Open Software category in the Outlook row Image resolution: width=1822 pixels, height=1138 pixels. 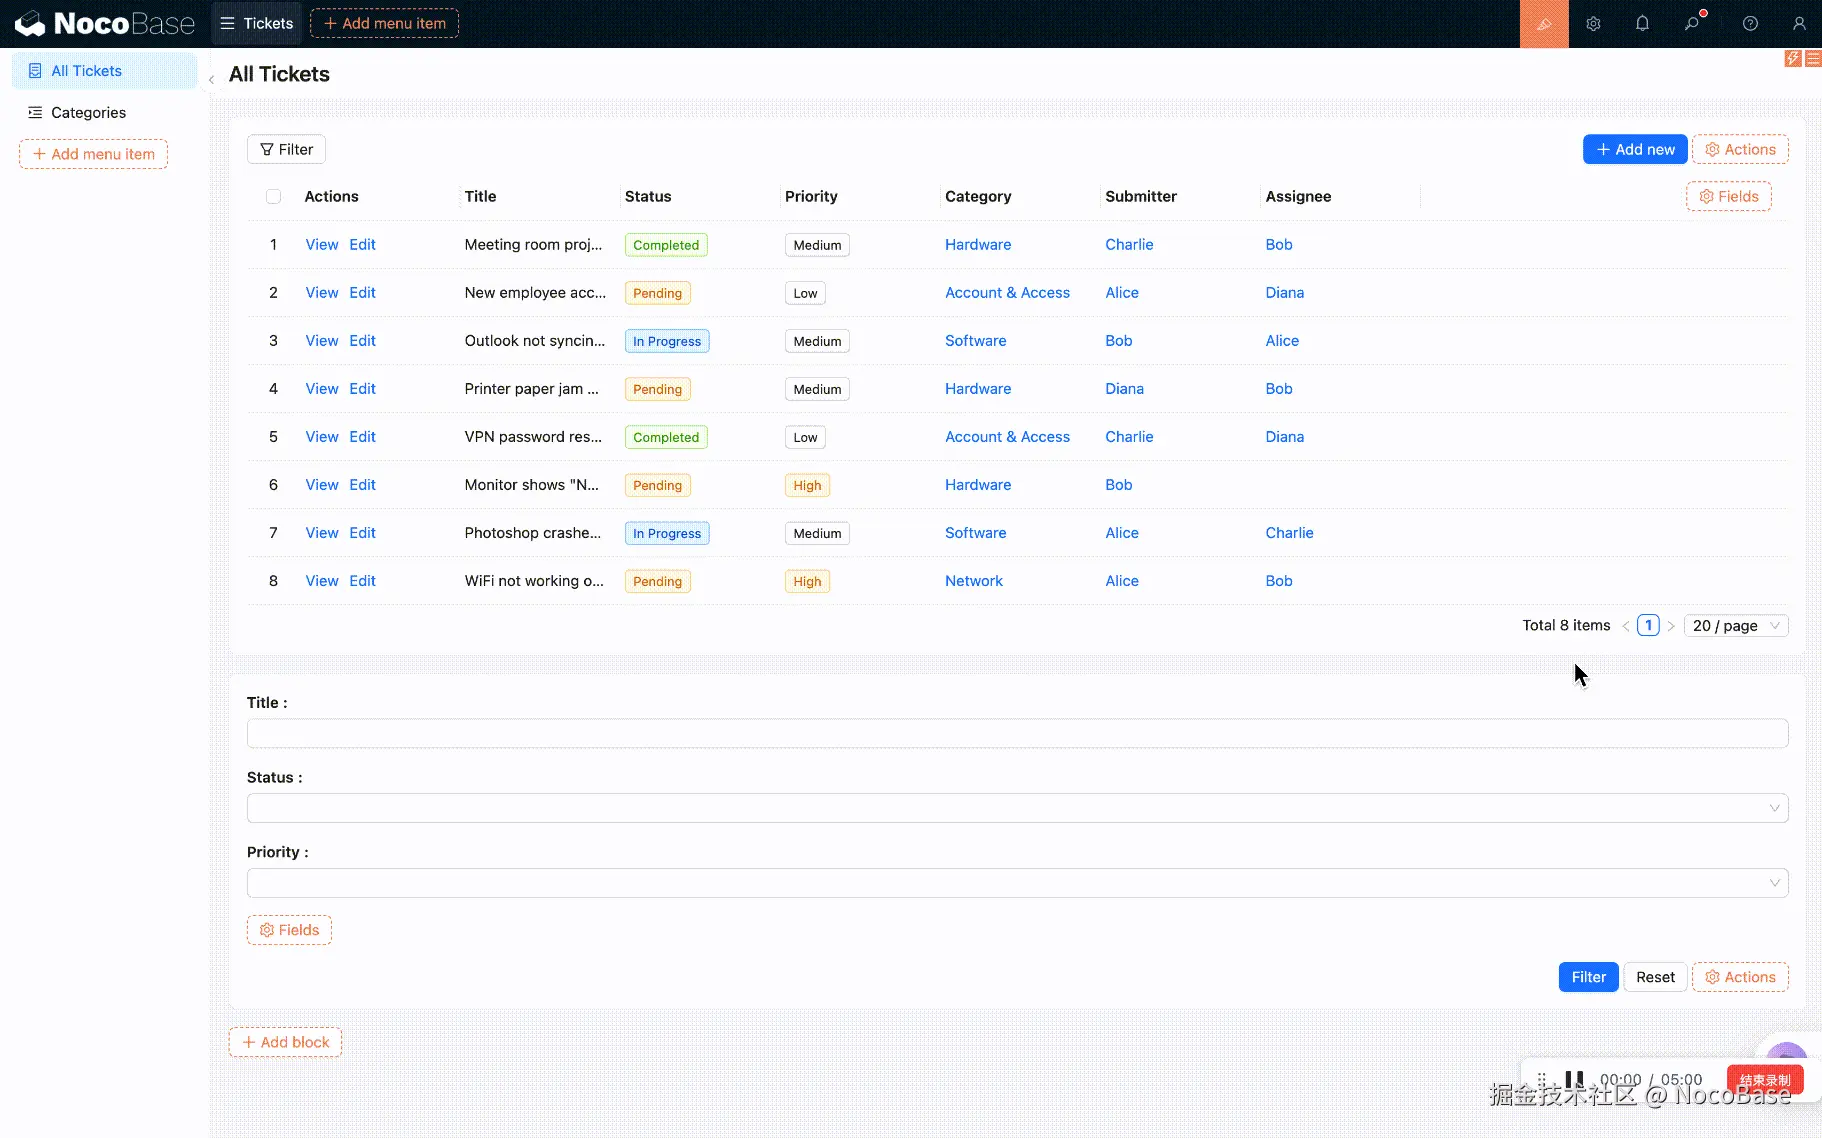pyautogui.click(x=976, y=341)
